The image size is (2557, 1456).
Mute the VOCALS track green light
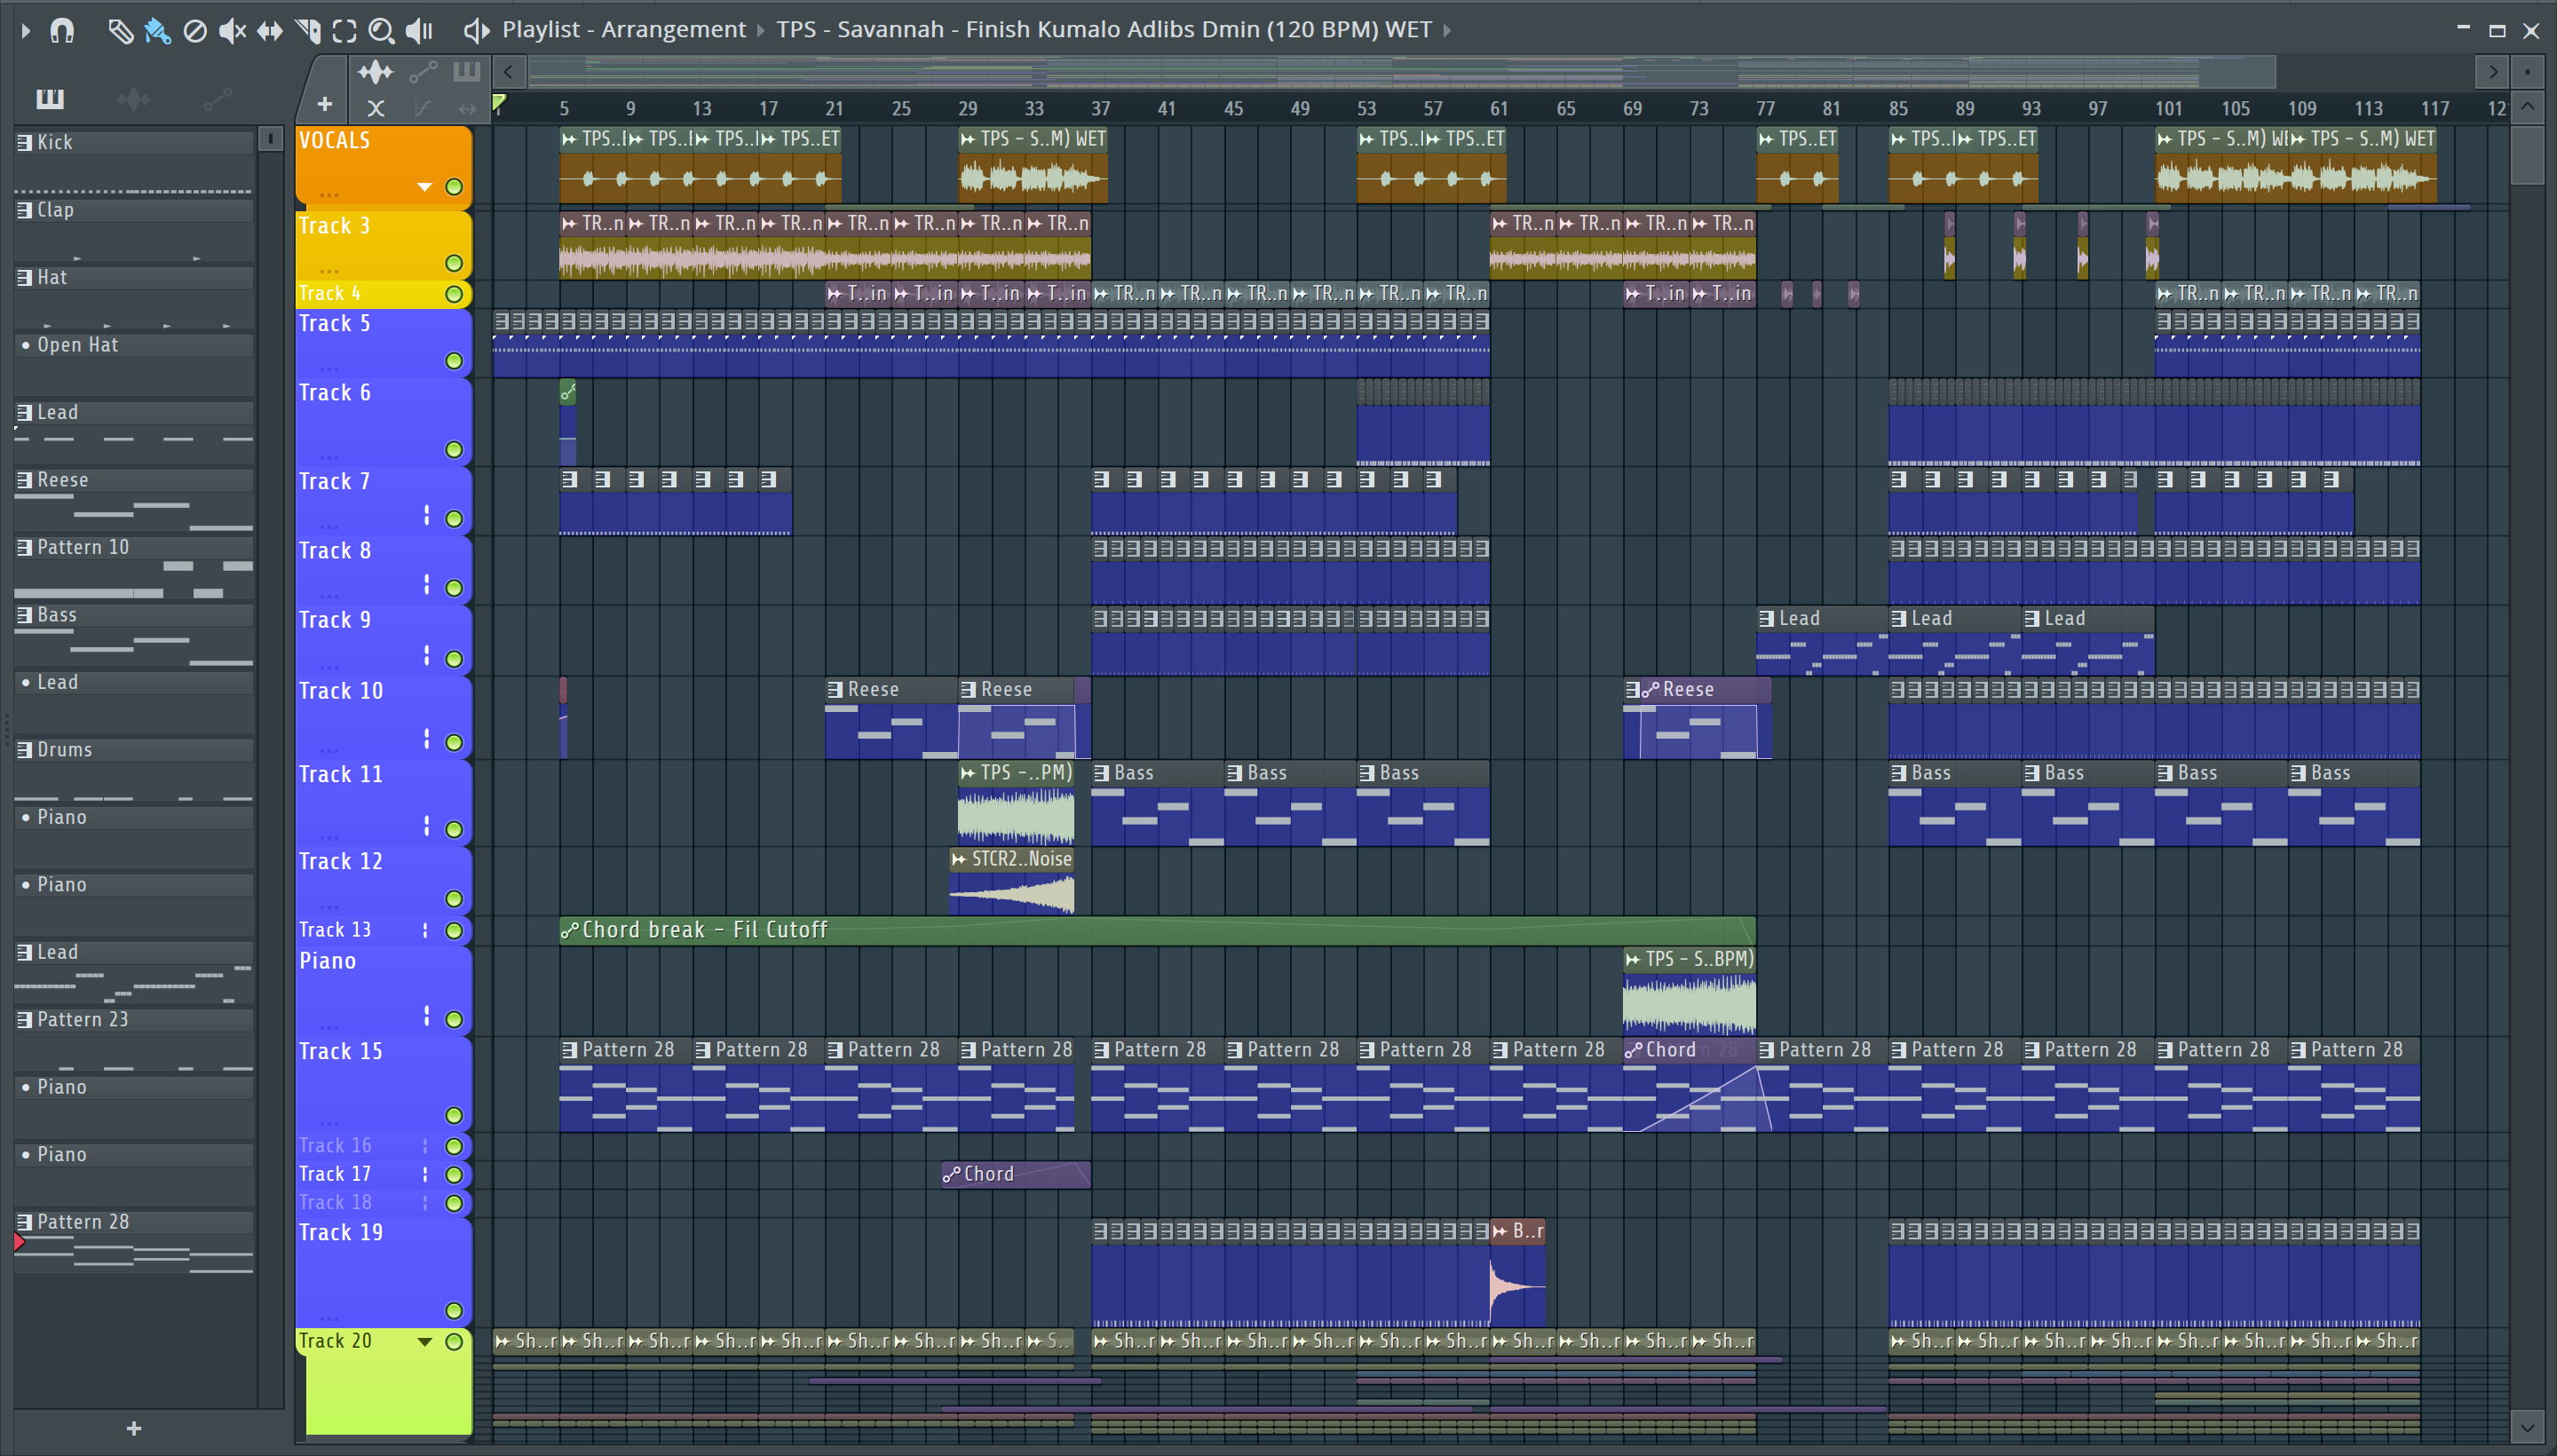453,187
